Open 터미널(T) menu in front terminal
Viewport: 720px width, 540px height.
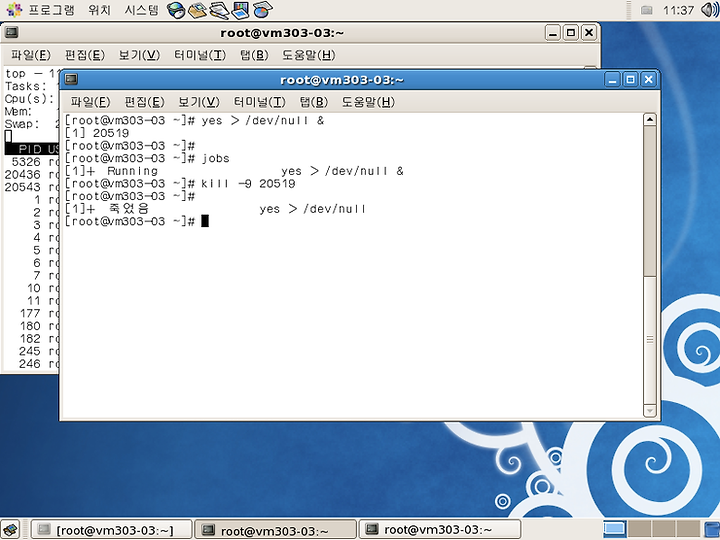click(259, 102)
